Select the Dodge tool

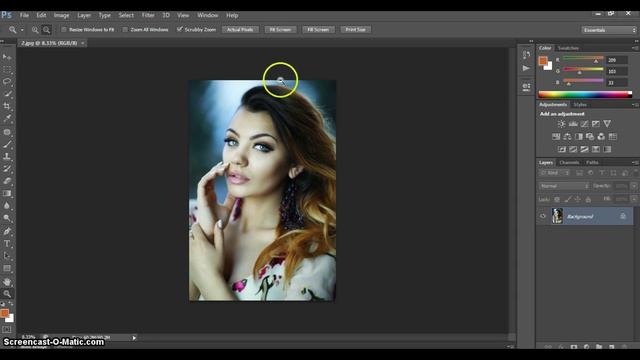point(7,218)
